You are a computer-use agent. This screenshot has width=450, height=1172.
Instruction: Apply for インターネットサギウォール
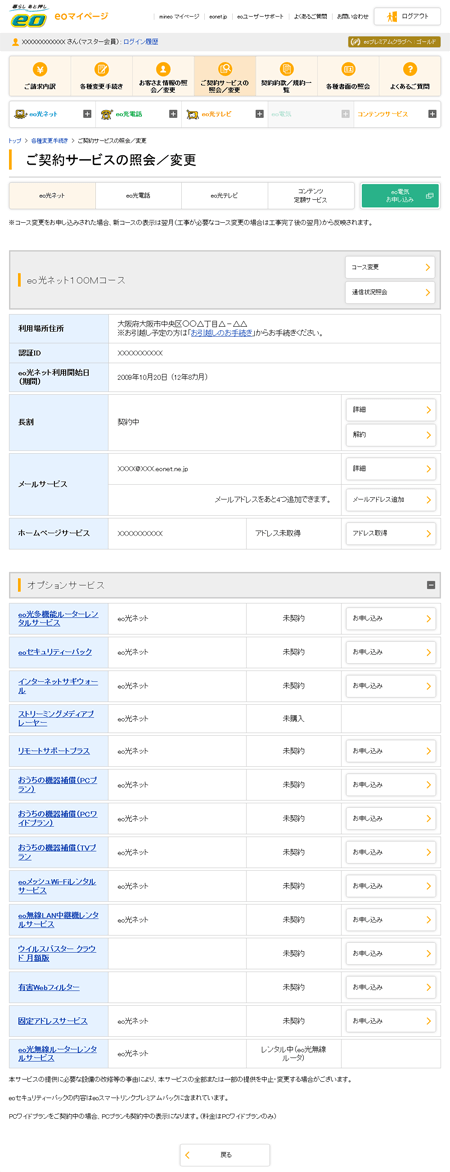[x=389, y=685]
